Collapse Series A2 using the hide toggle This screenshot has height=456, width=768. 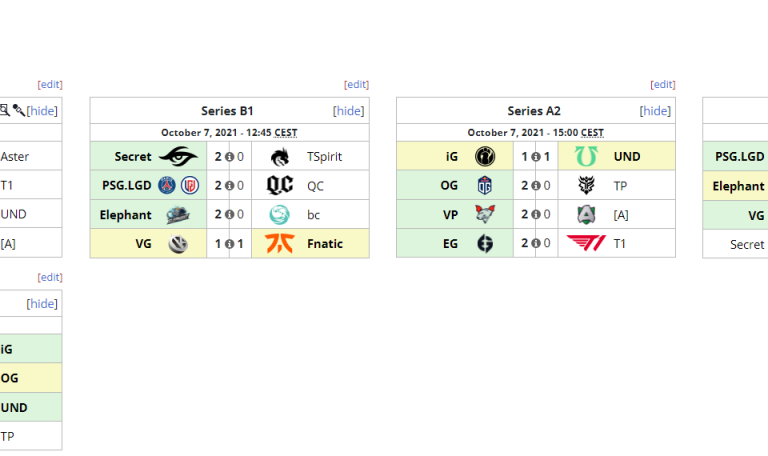pyautogui.click(x=655, y=111)
